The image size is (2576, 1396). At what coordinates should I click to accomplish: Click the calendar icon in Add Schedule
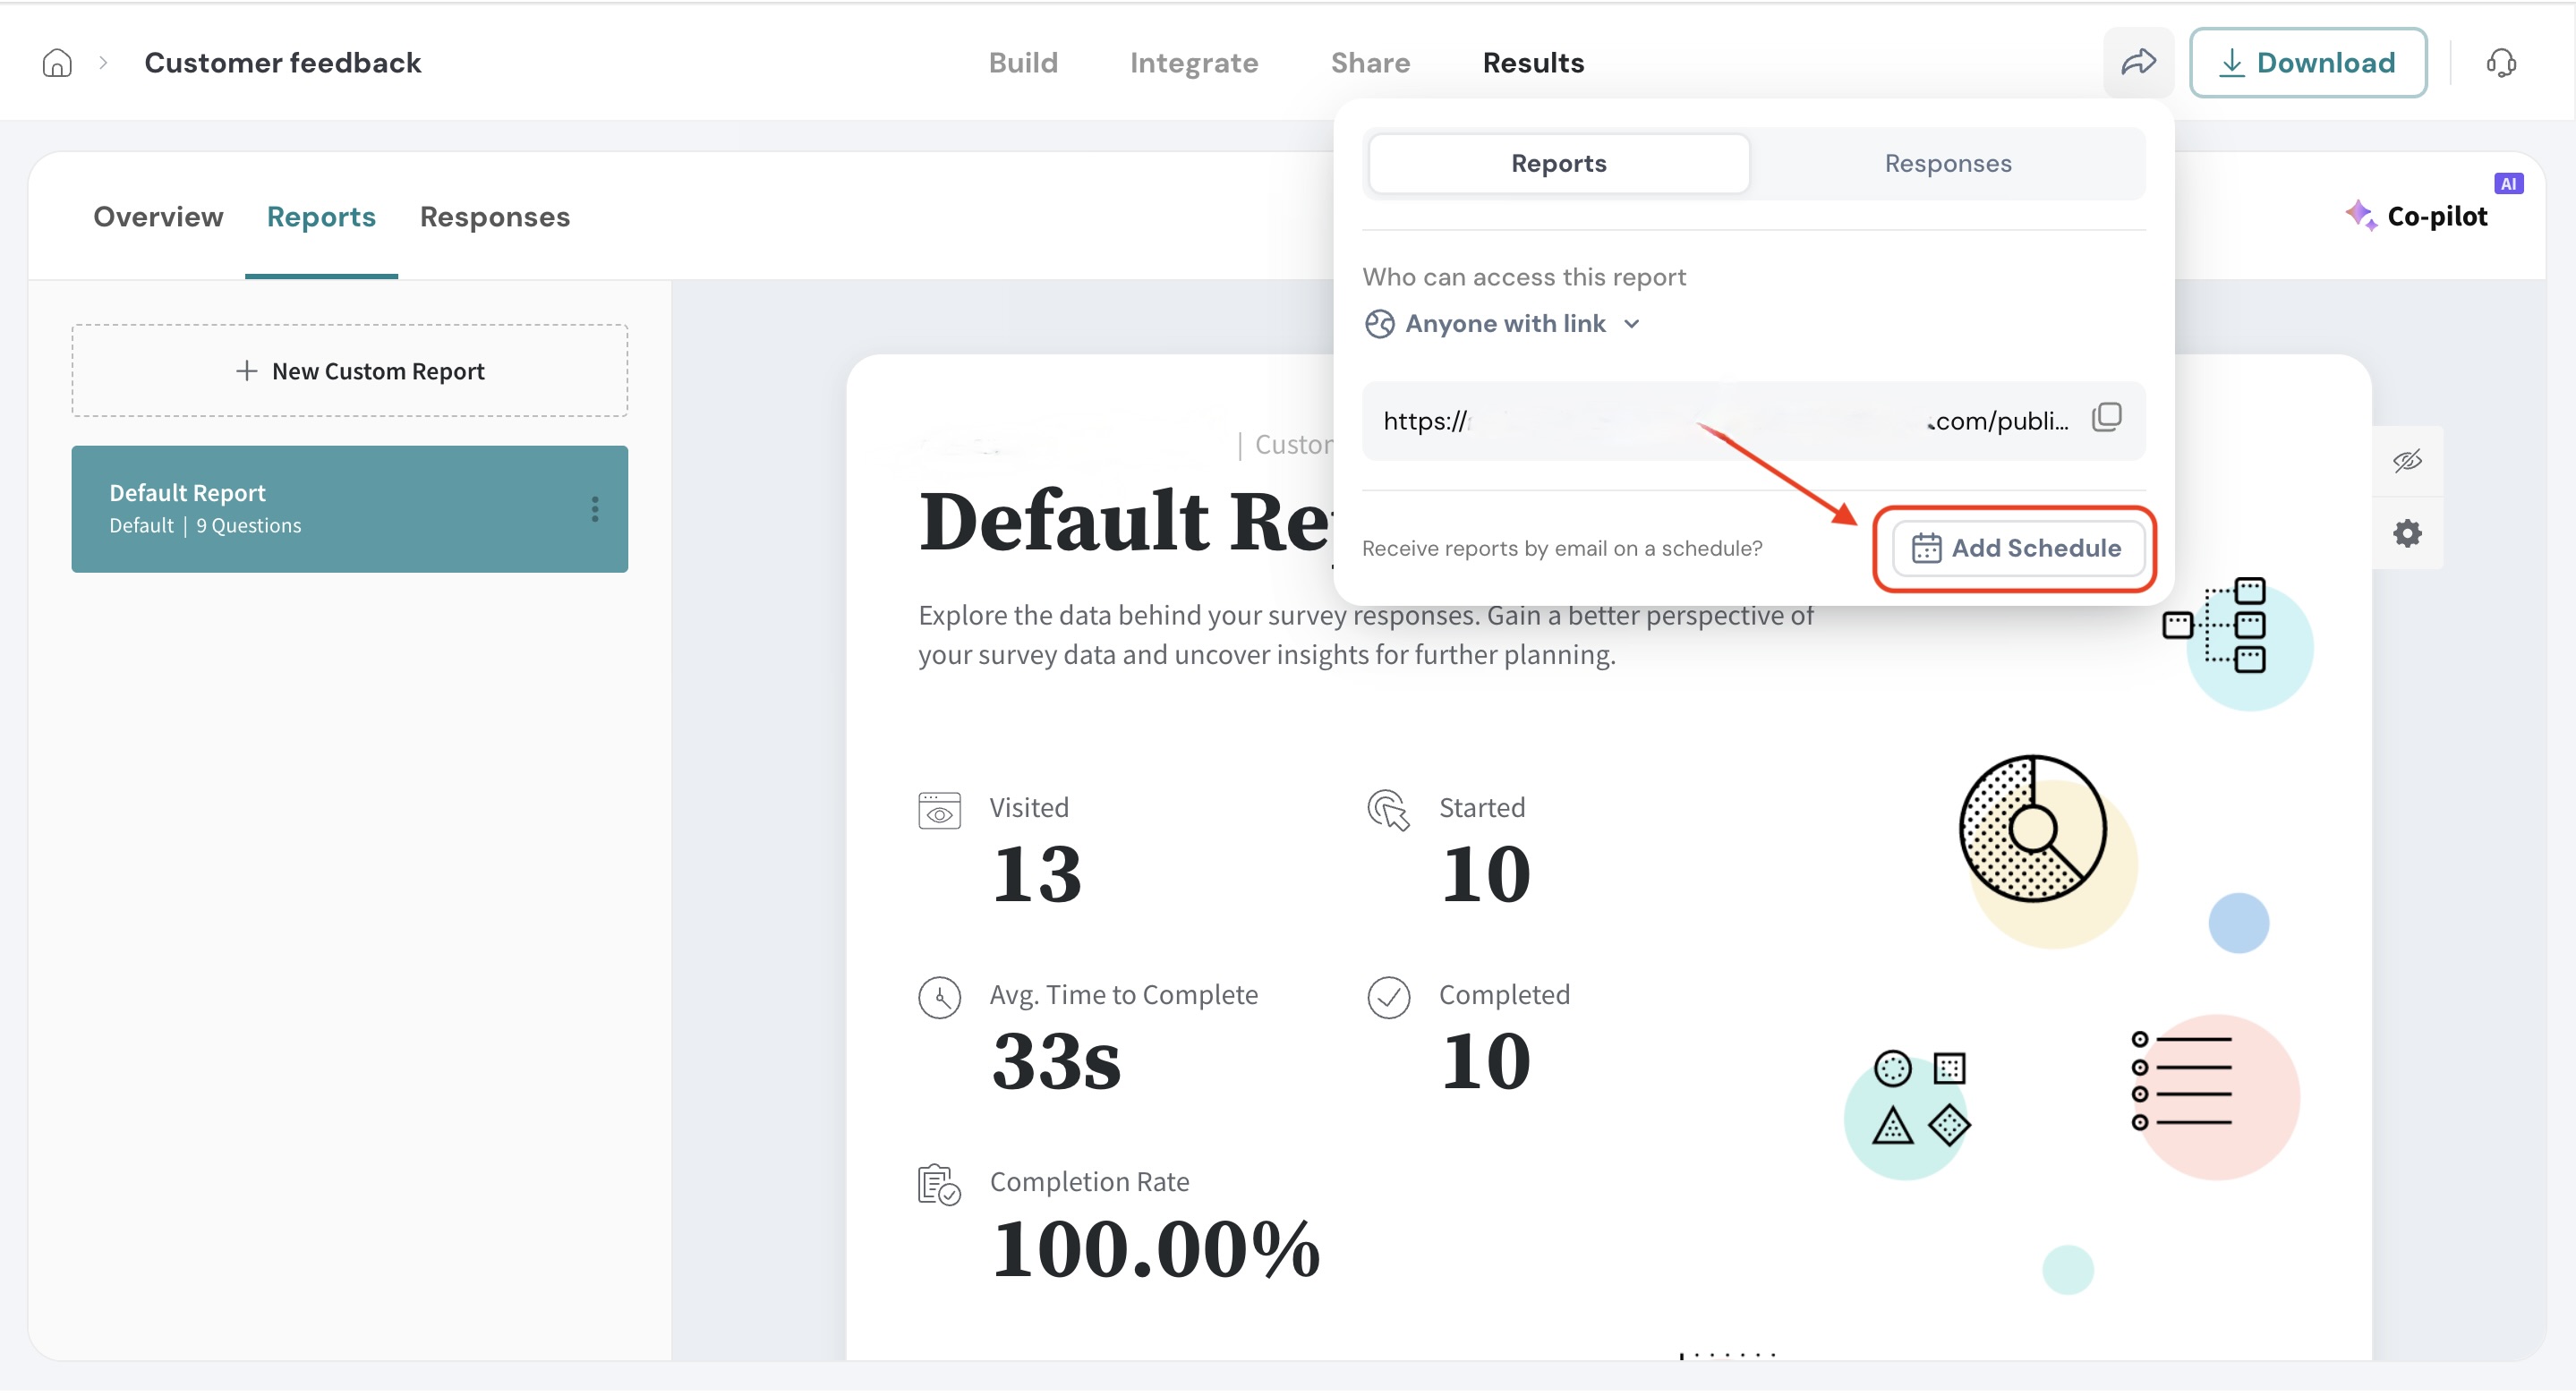click(1926, 549)
